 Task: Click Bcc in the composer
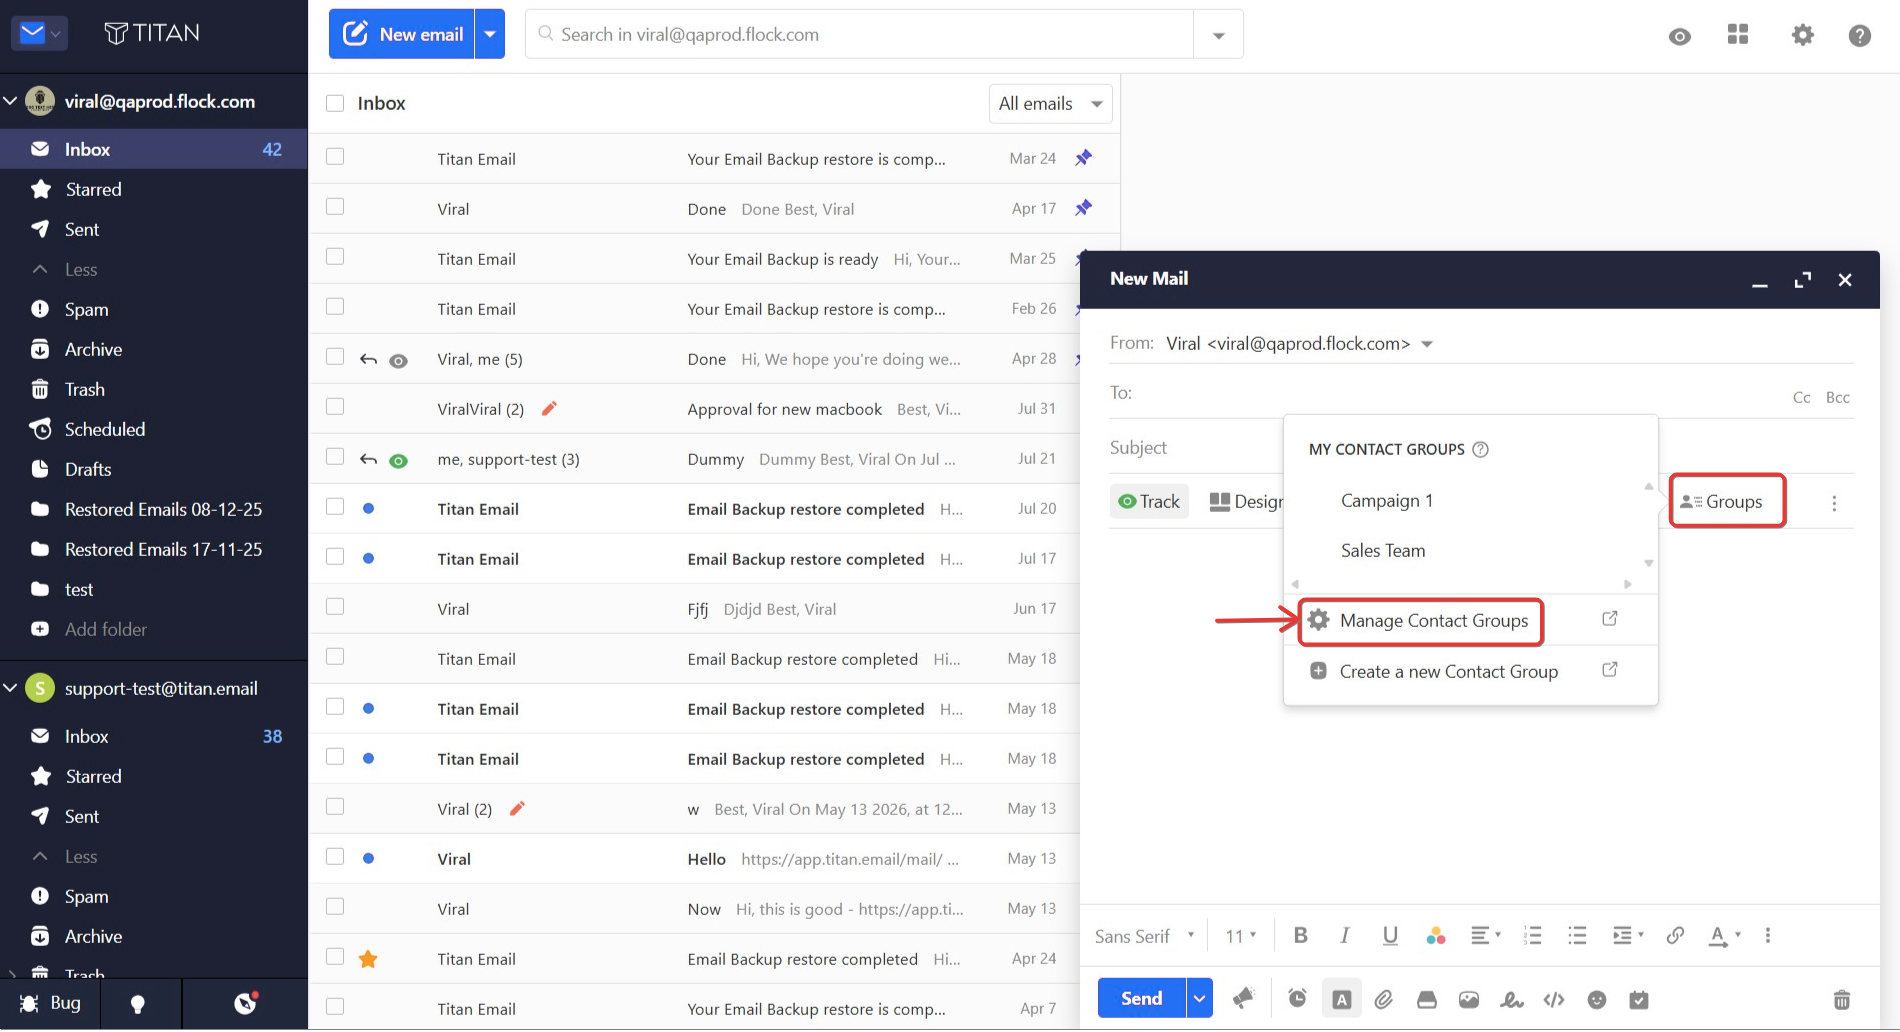click(1837, 397)
